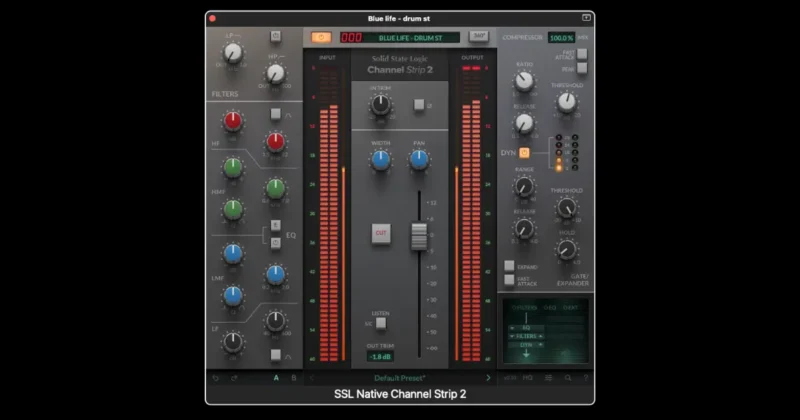Viewport: 800px width, 420px height.
Task: Click the EQ block in routing display
Action: (526, 328)
